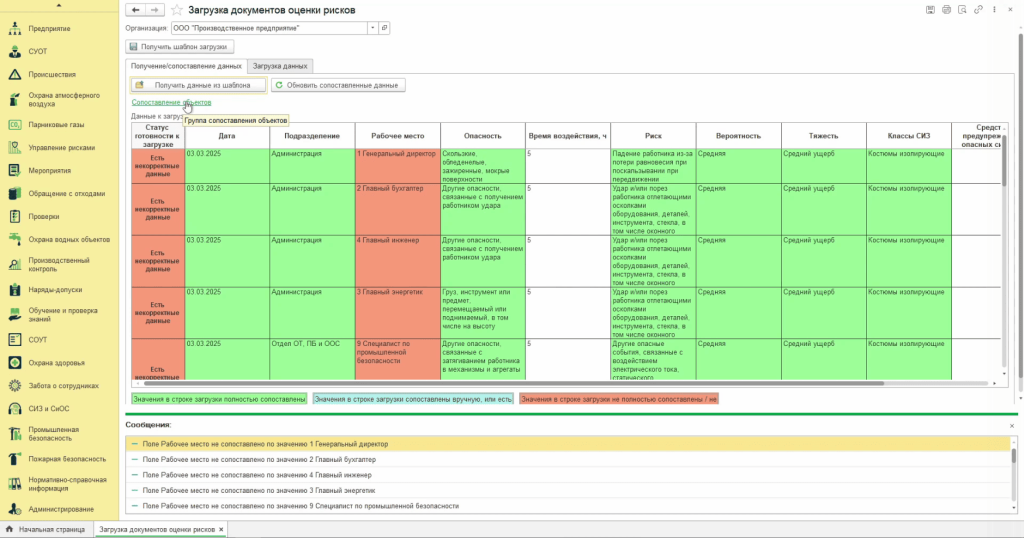Open the Сопоставление объектов link

(171, 103)
